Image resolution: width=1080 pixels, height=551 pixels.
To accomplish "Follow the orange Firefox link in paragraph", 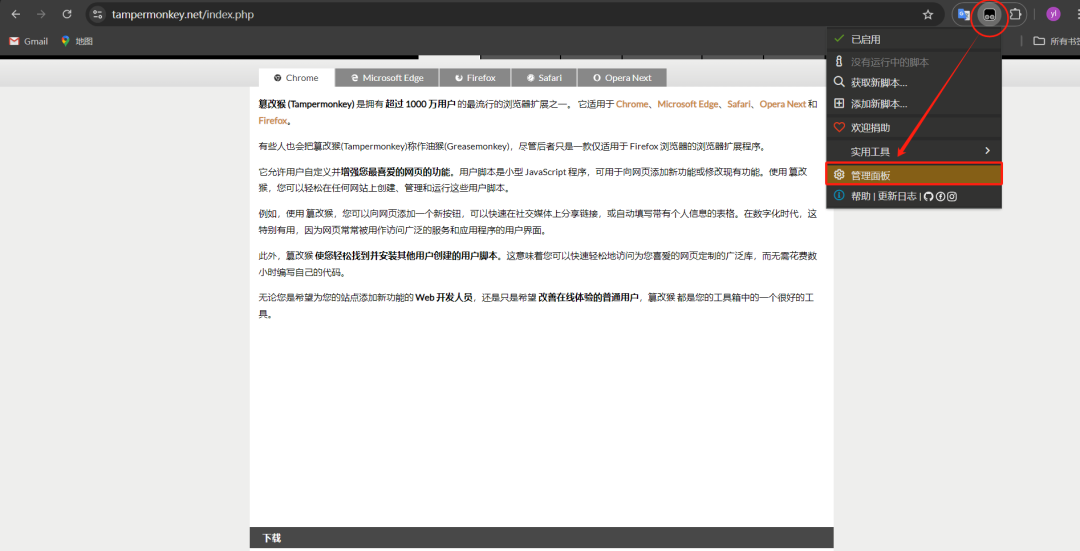I will (x=273, y=121).
